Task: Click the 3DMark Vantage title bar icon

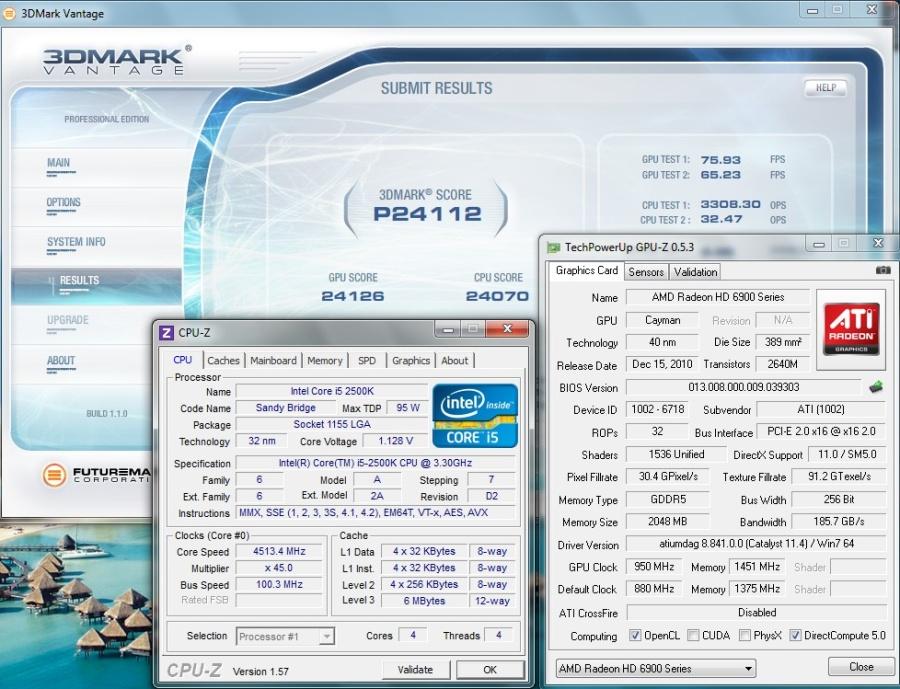Action: (x=9, y=13)
